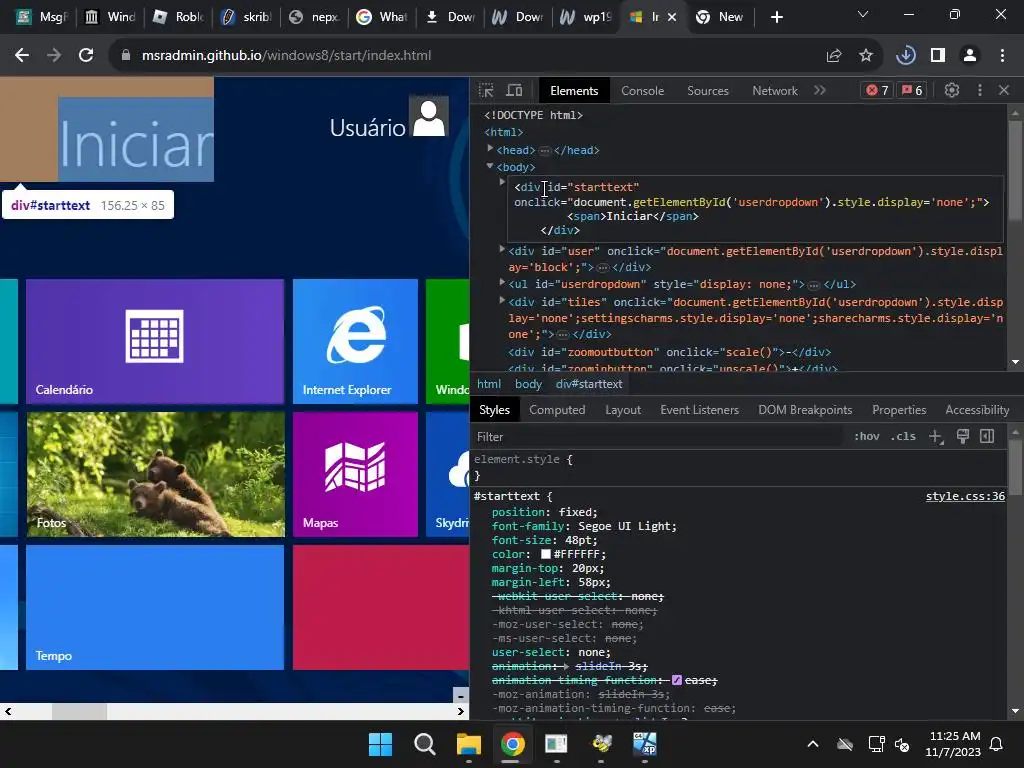Open the Chrome downloads icon
Image resolution: width=1024 pixels, height=768 pixels.
[x=906, y=56]
